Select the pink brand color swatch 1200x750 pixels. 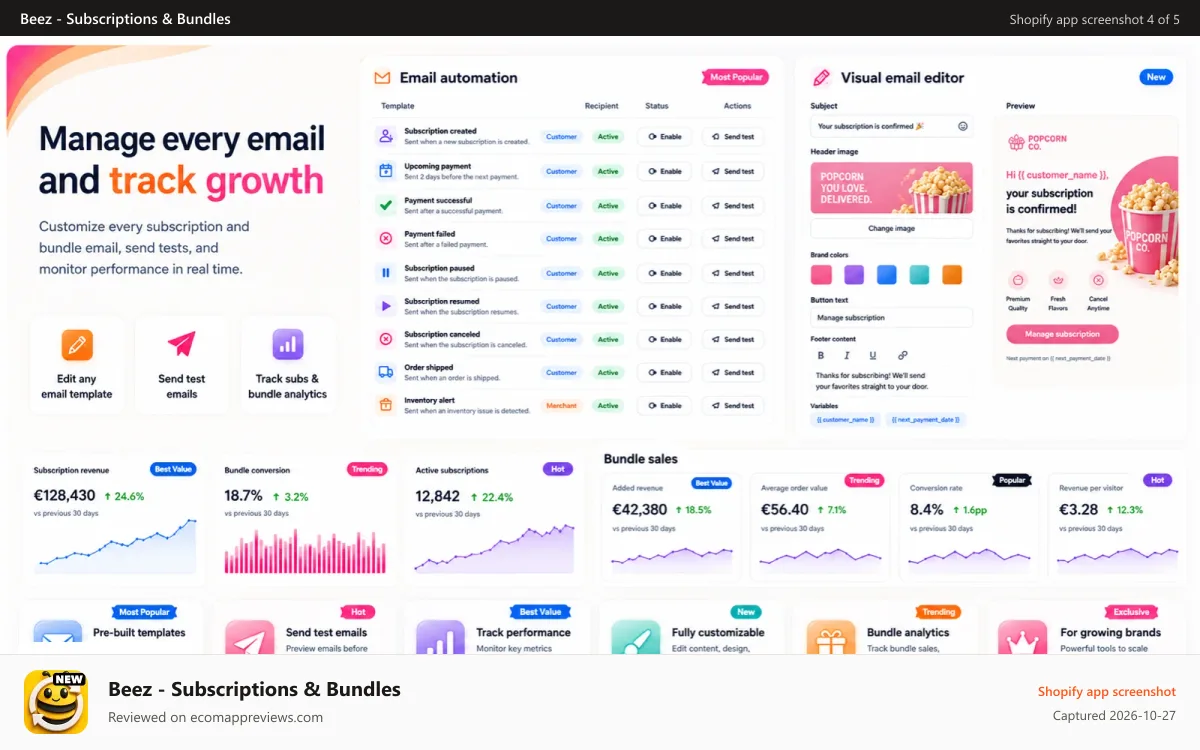(x=821, y=275)
